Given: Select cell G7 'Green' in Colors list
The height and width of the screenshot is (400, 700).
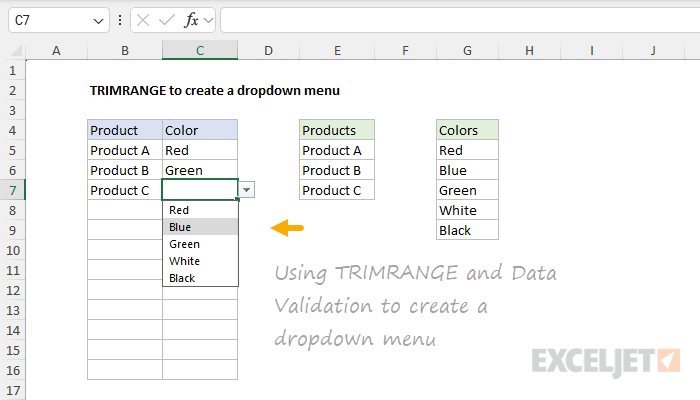Looking at the screenshot, I should [x=467, y=191].
